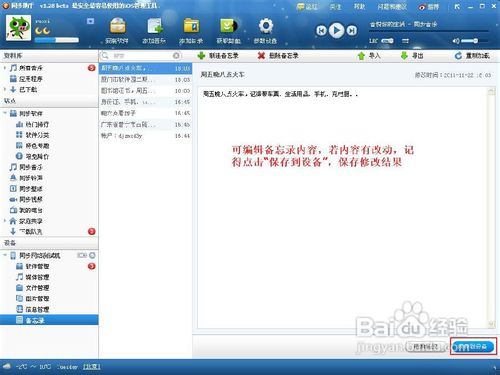Open the 特色专题 featured topics item
Image resolution: width=500 pixels, height=375 pixels.
[x=32, y=146]
